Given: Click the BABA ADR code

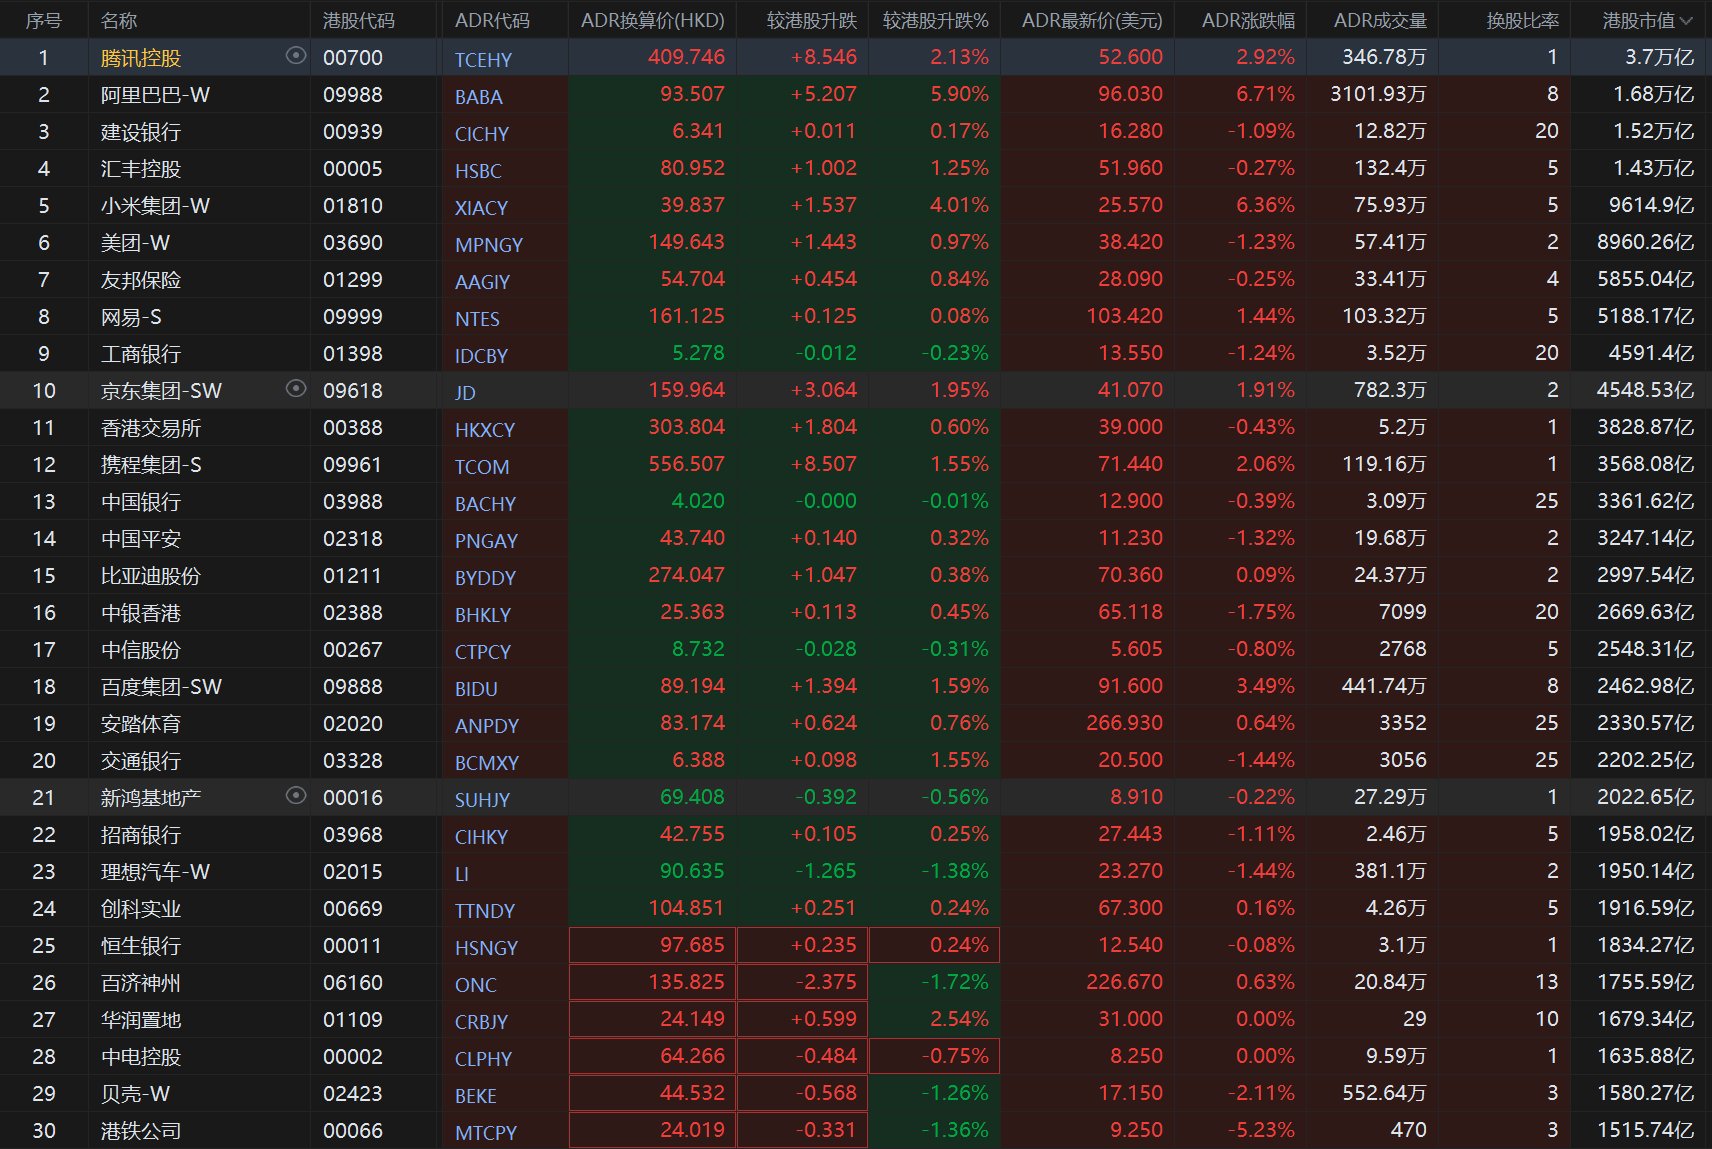Looking at the screenshot, I should (479, 97).
